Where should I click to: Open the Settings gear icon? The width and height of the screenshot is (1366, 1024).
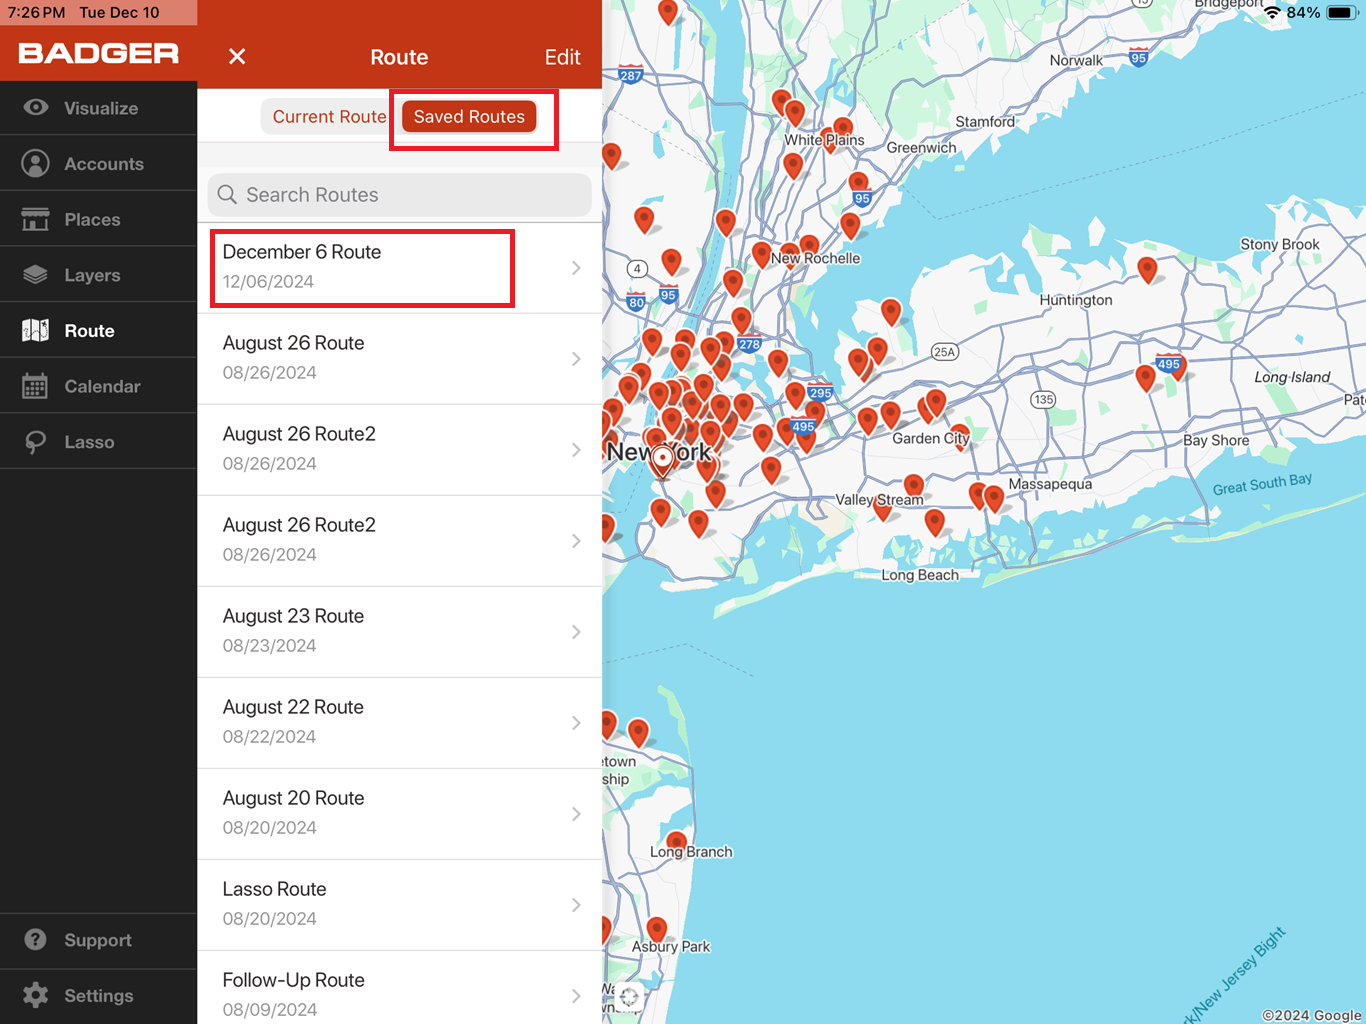coord(36,995)
